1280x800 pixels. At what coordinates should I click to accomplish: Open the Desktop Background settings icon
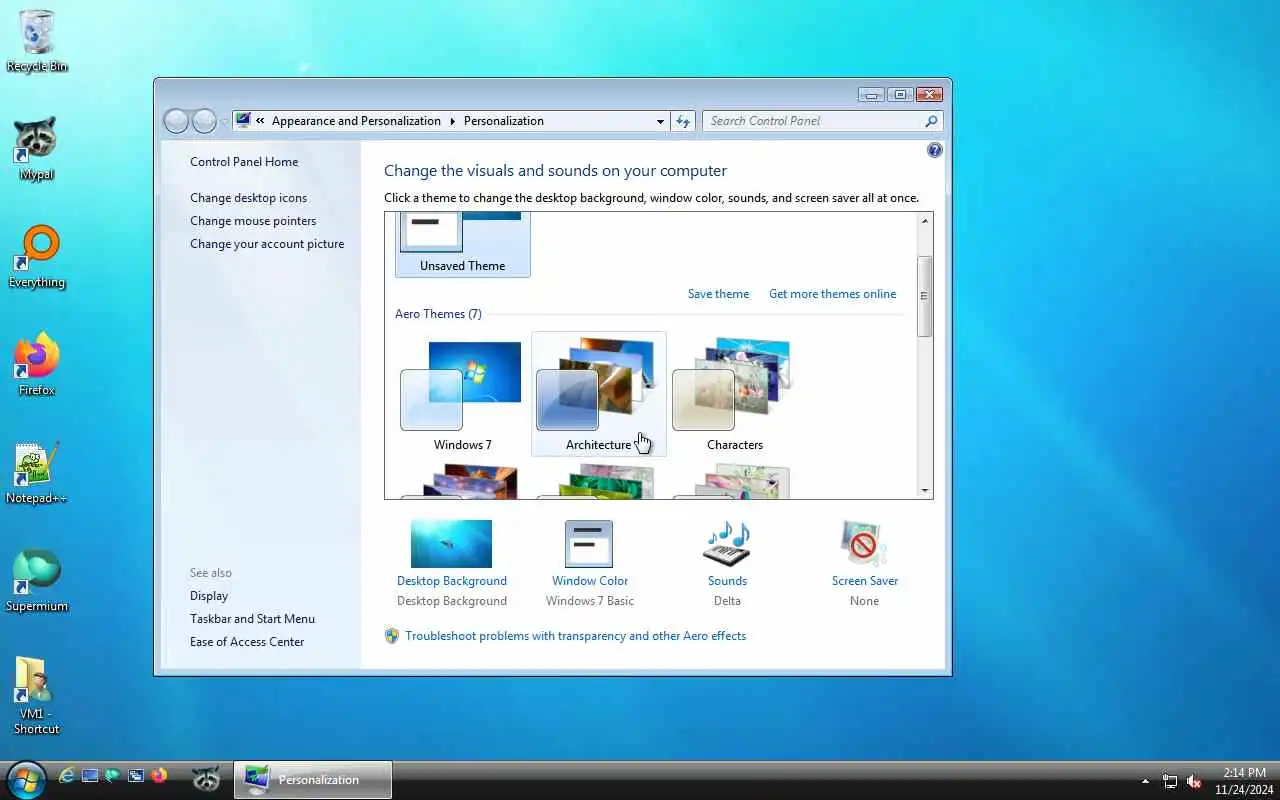click(451, 544)
